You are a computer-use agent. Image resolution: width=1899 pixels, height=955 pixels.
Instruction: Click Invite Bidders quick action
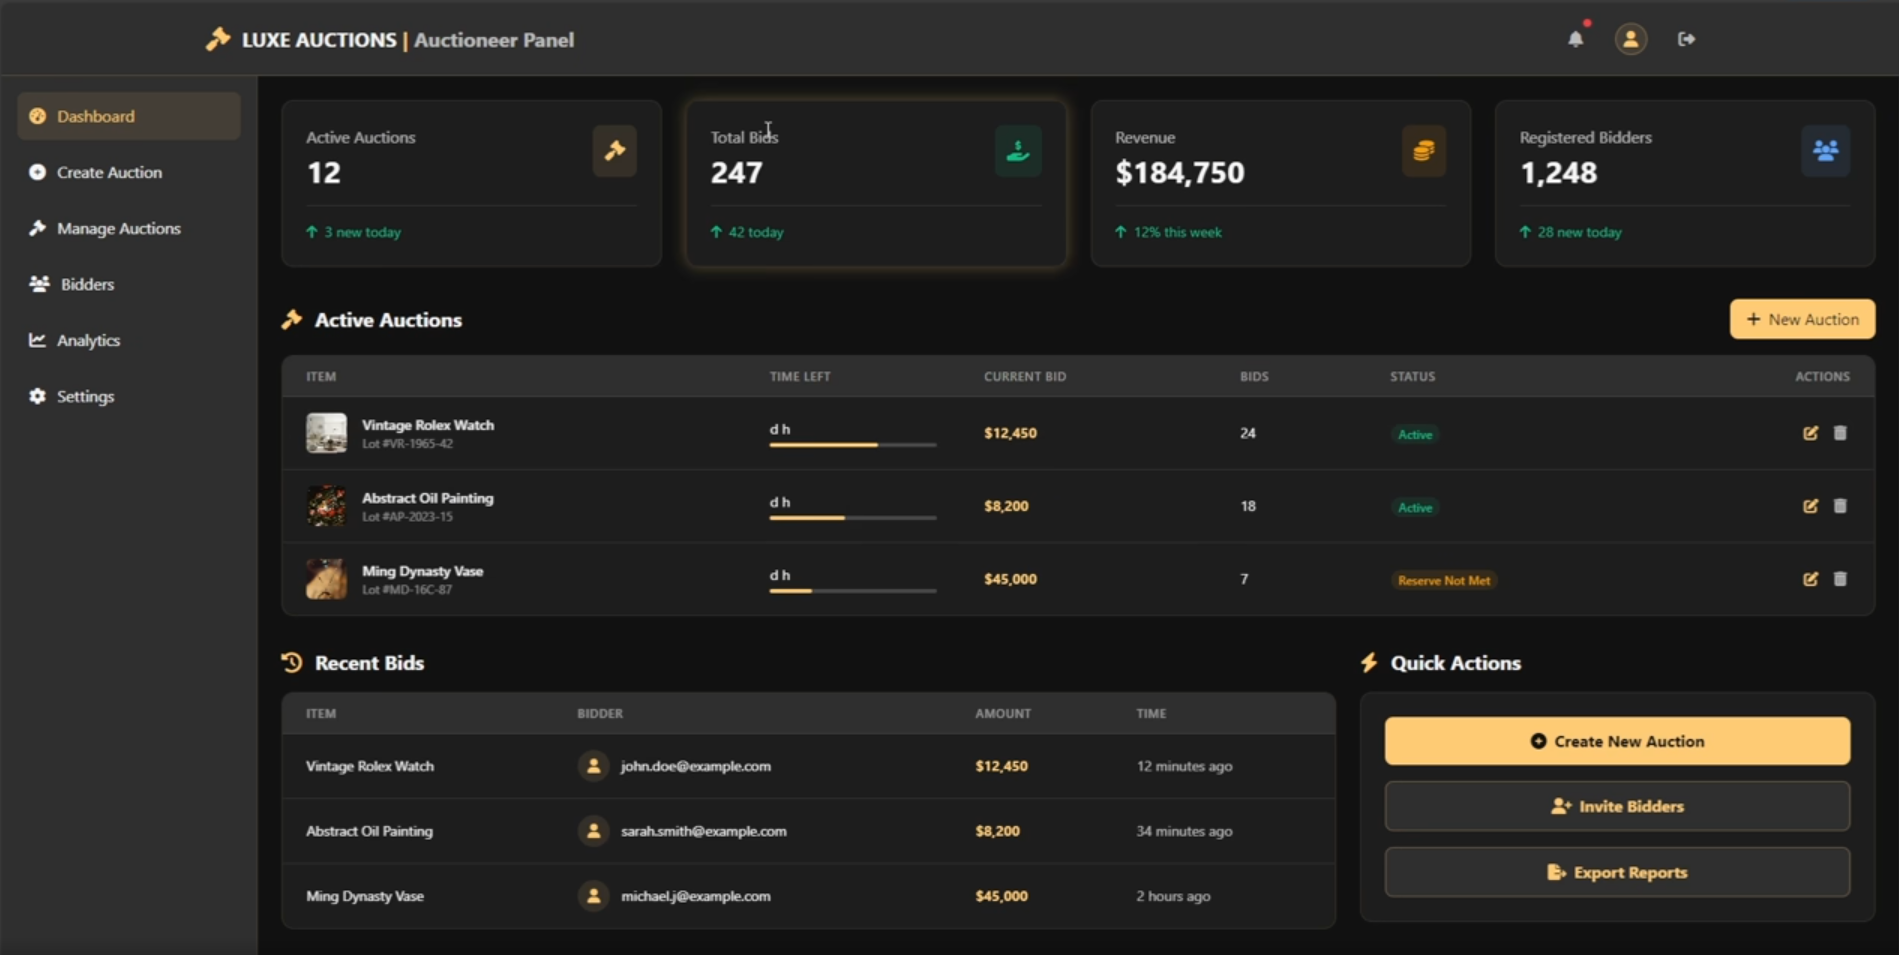click(x=1617, y=806)
